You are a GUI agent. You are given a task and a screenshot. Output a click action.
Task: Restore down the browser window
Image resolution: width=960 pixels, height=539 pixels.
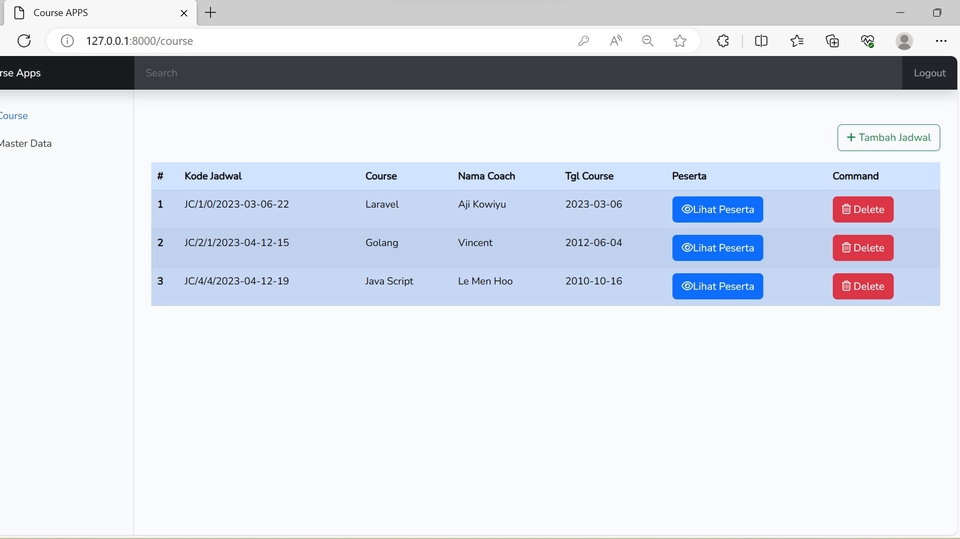[x=937, y=12]
